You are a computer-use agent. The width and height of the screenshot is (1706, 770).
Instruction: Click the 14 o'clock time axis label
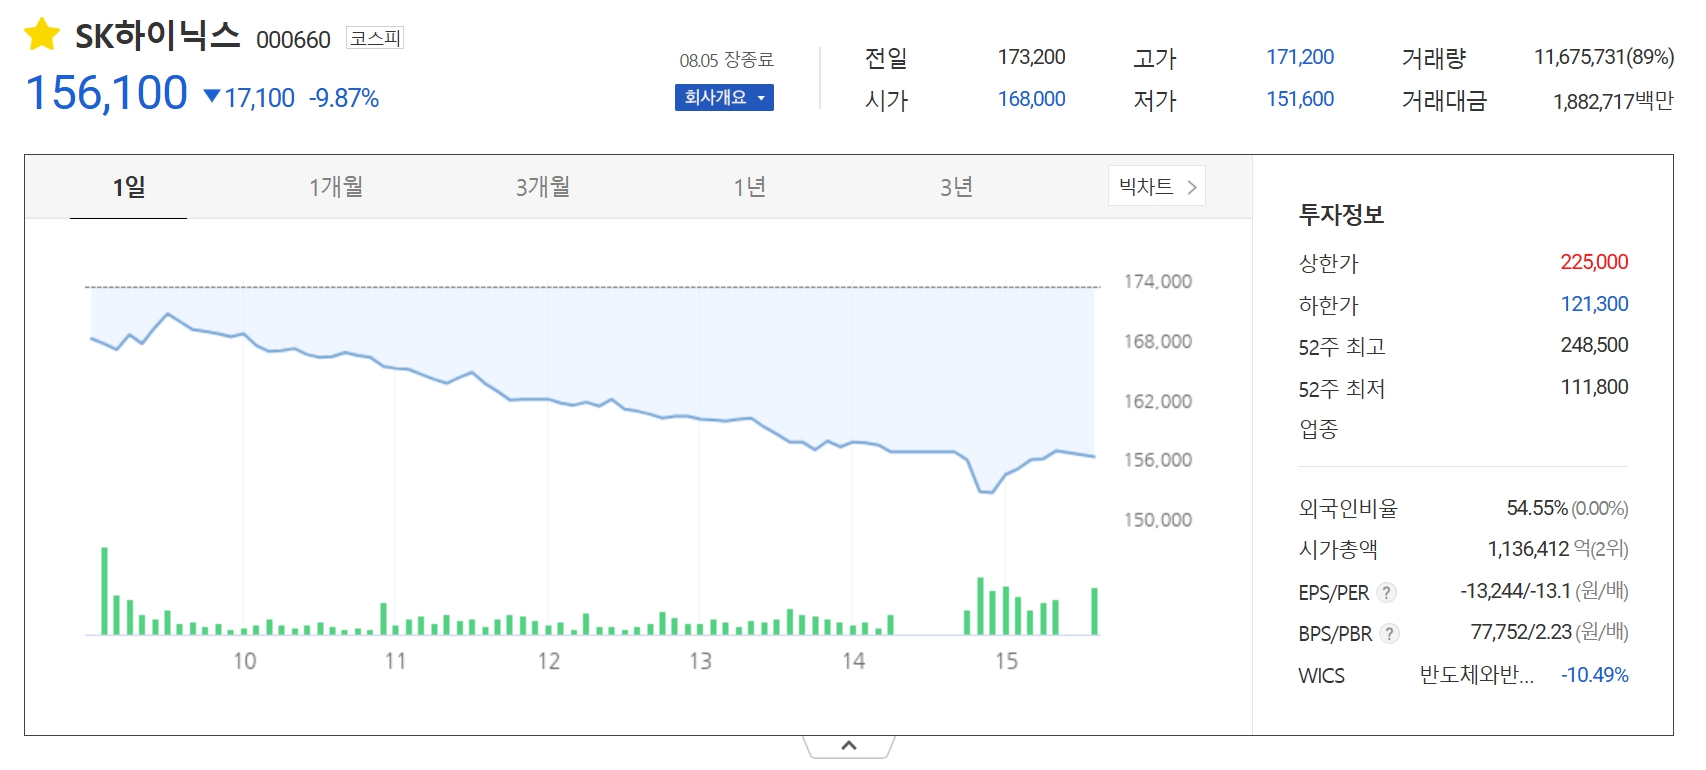pos(854,661)
